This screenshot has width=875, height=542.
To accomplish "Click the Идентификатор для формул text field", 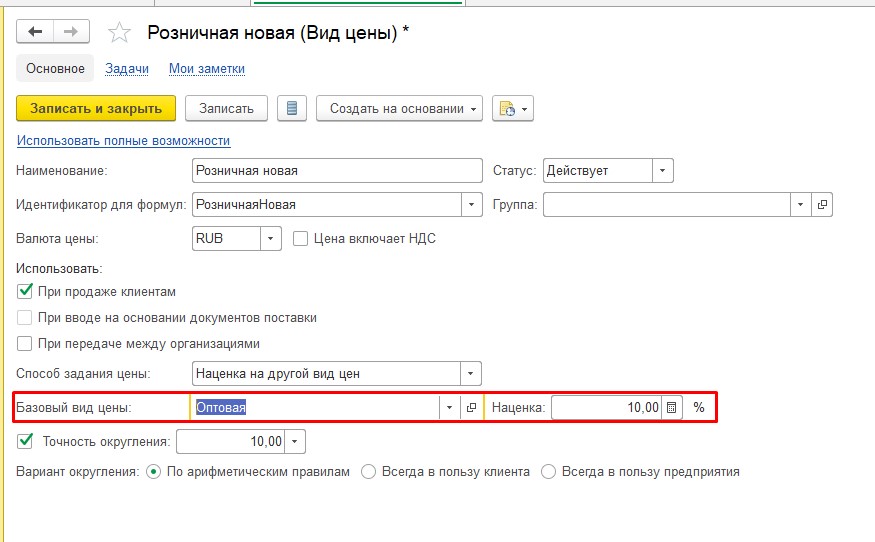I will point(327,204).
